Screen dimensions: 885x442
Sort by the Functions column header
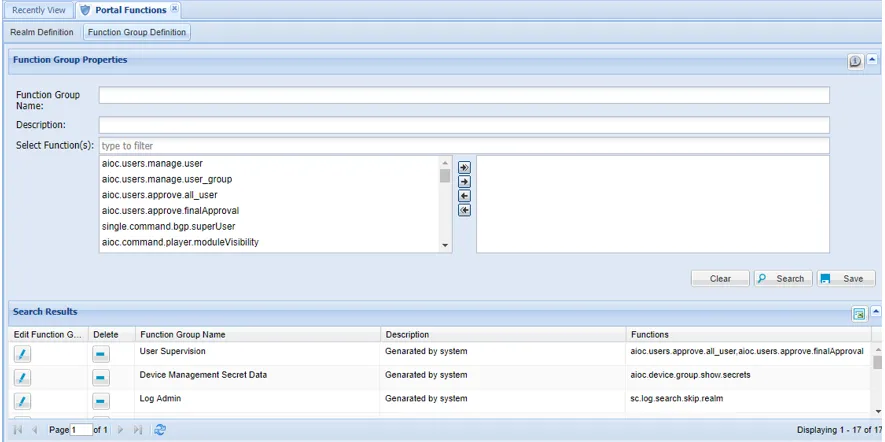click(x=748, y=334)
